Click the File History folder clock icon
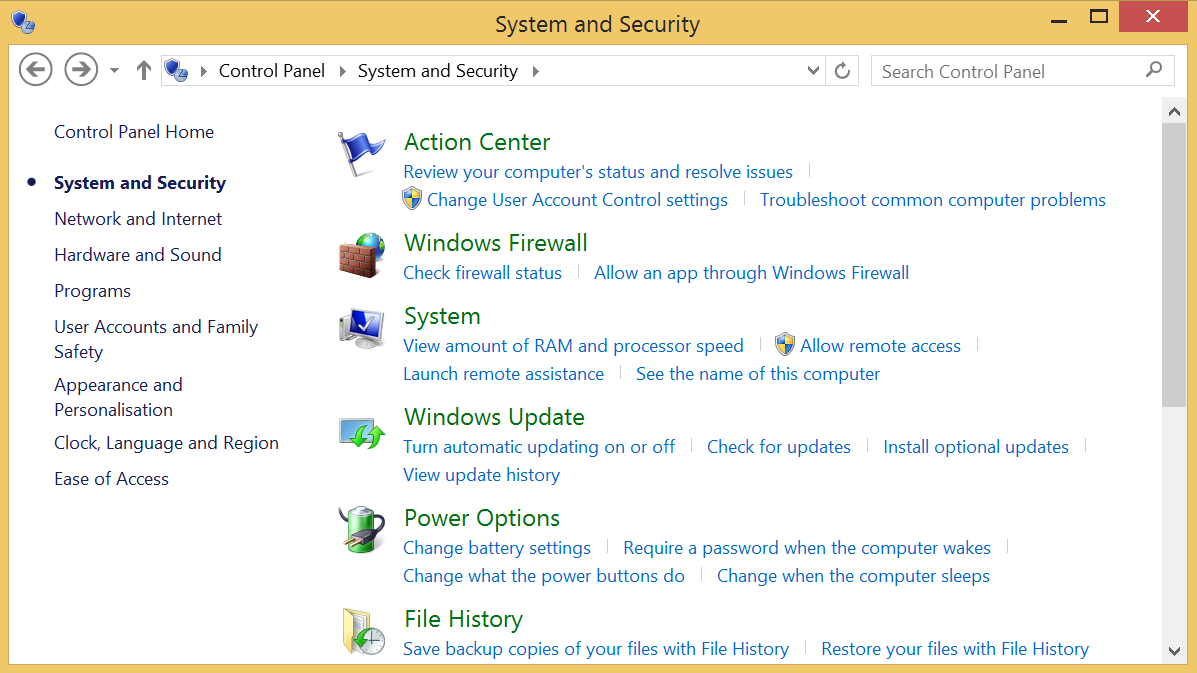Viewport: 1197px width, 673px height. coord(363,631)
